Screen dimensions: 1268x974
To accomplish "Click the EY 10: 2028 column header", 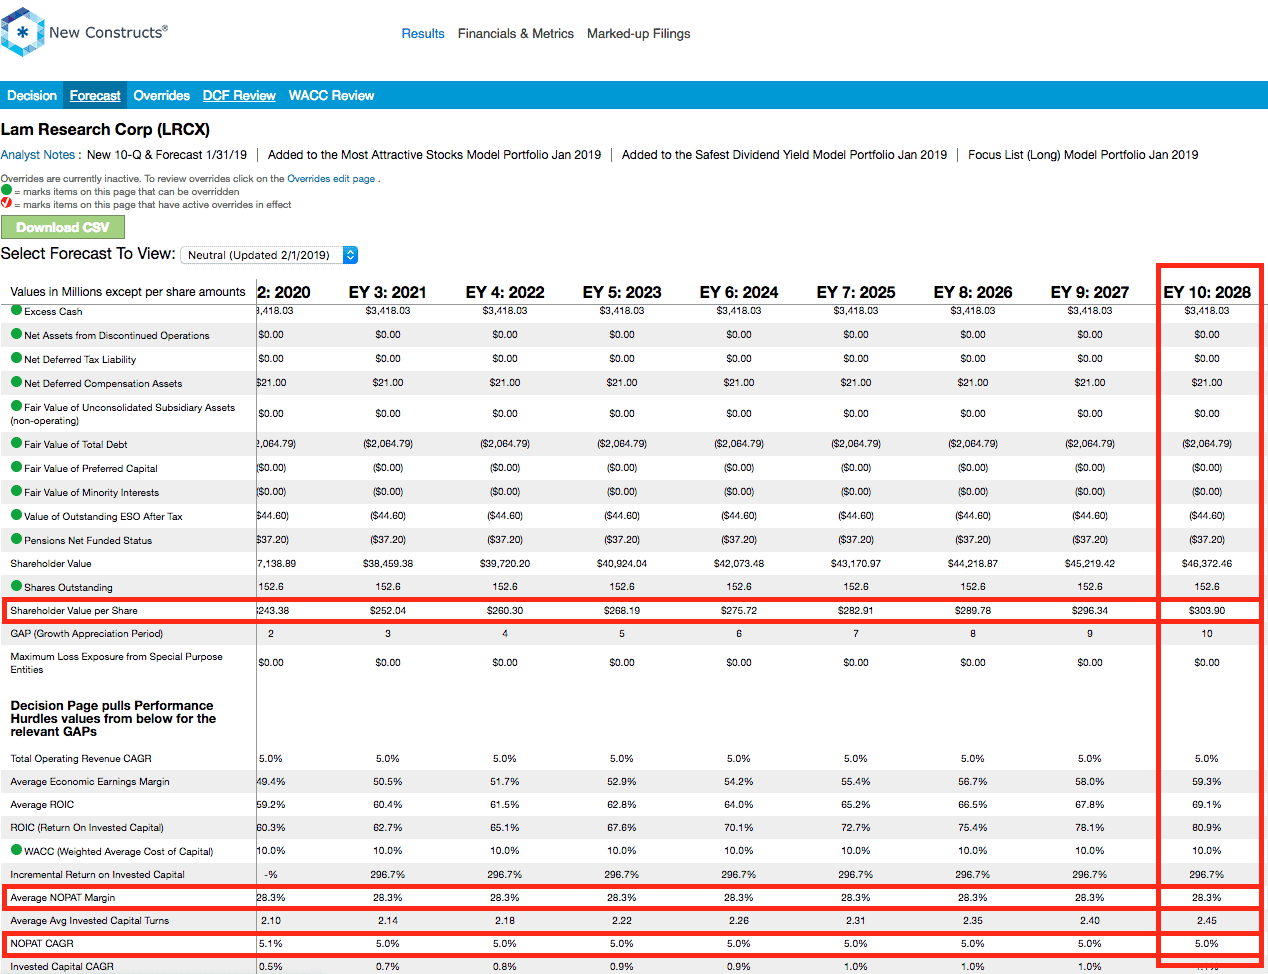I will click(x=1207, y=292).
